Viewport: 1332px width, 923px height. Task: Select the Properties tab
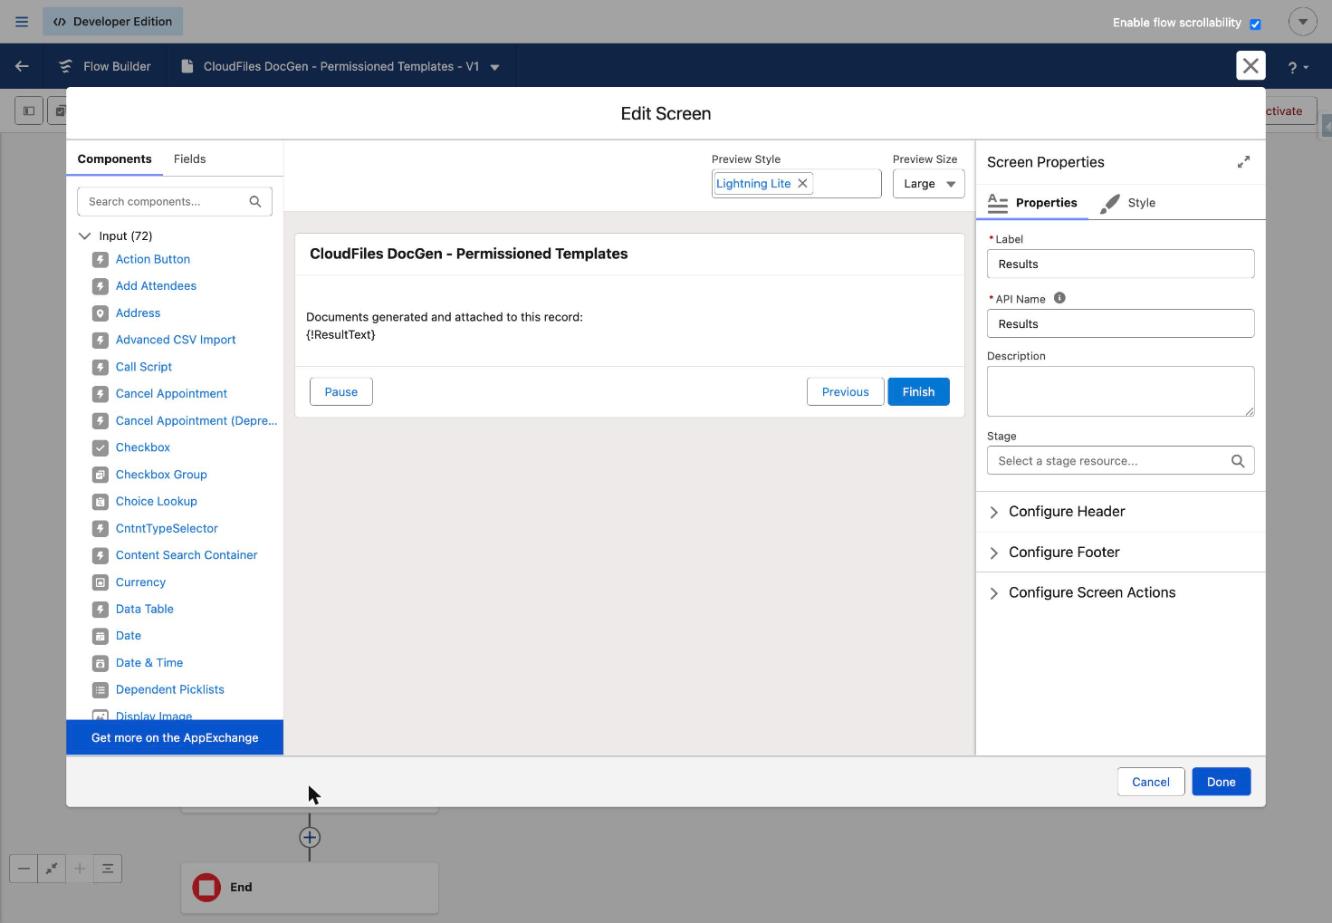tap(1032, 203)
